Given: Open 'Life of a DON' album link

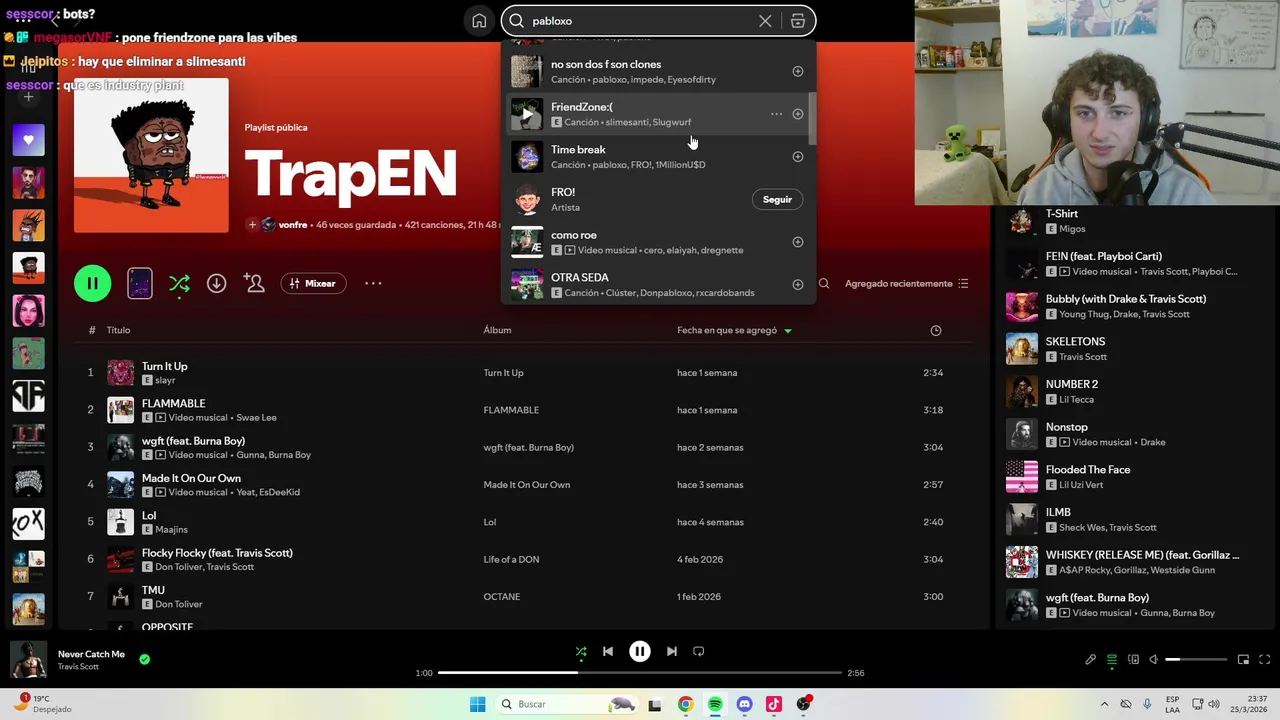Looking at the screenshot, I should 511,560.
